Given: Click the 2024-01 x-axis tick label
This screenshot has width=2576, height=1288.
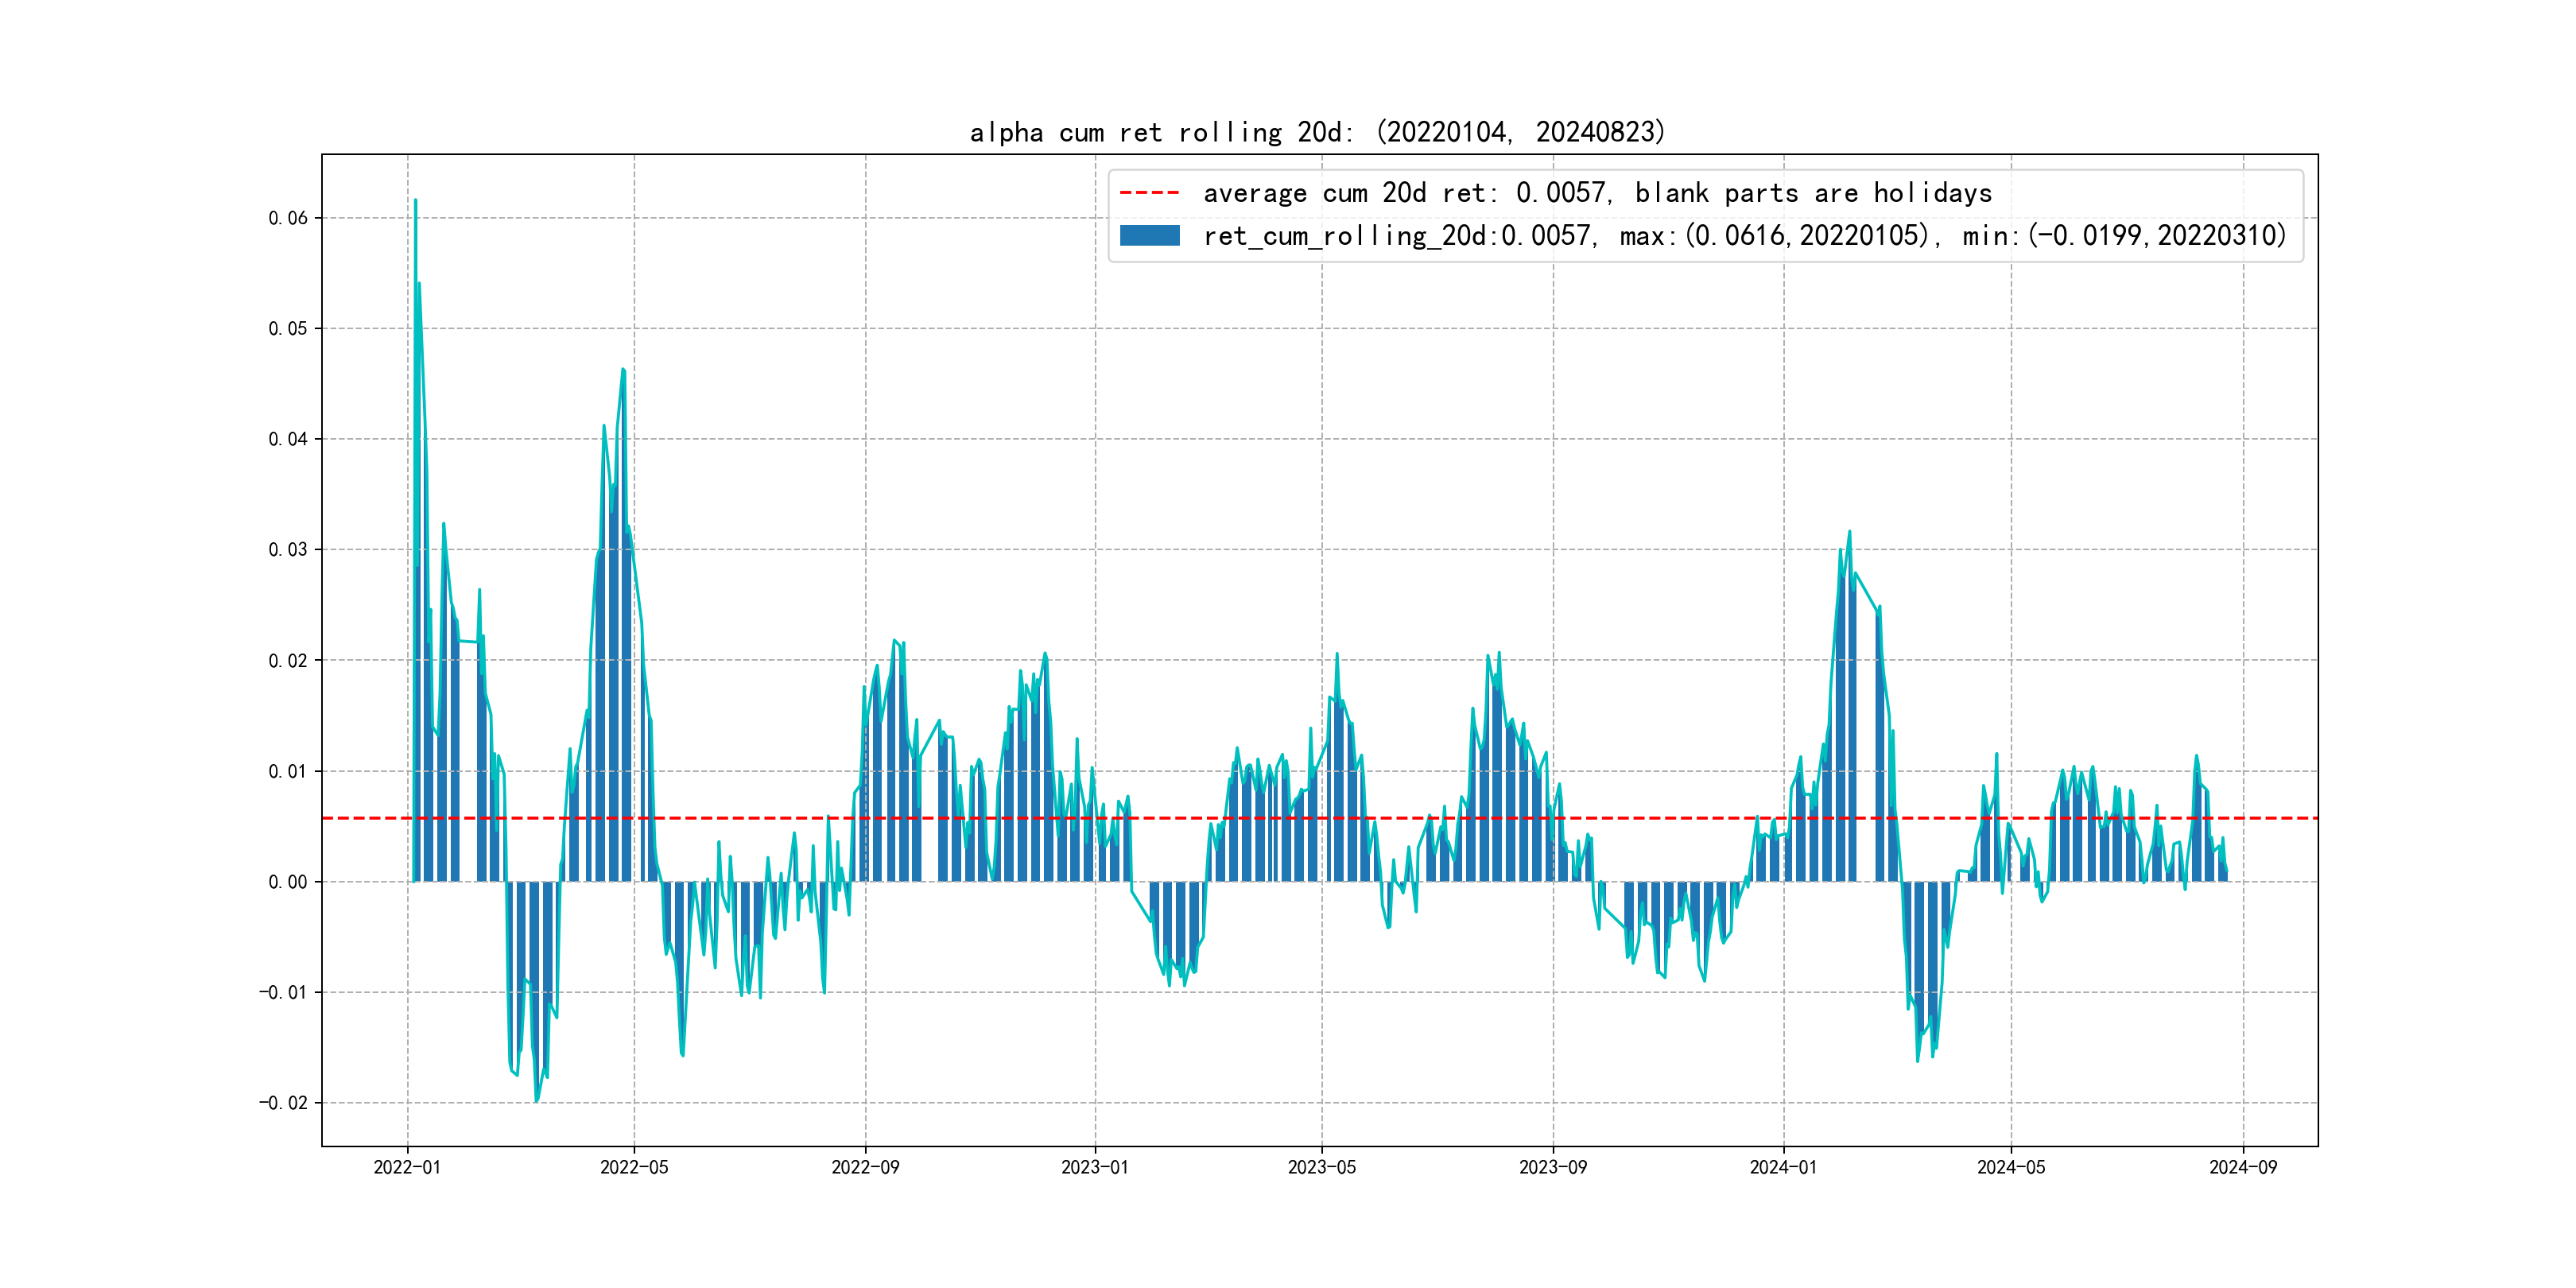Looking at the screenshot, I should point(1783,1167).
